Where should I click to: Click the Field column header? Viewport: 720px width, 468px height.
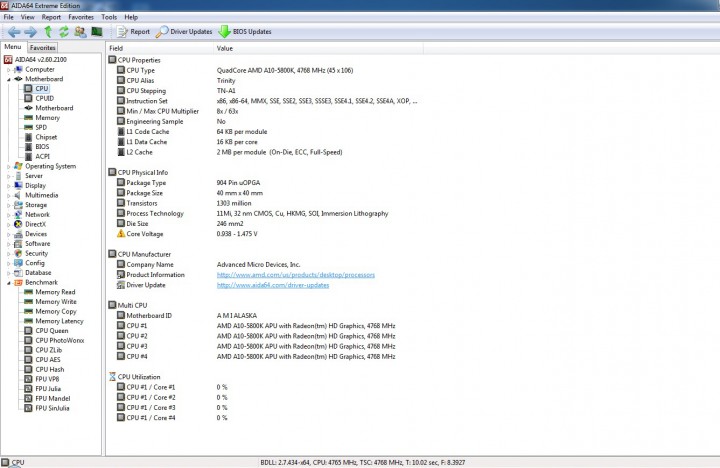(x=160, y=48)
